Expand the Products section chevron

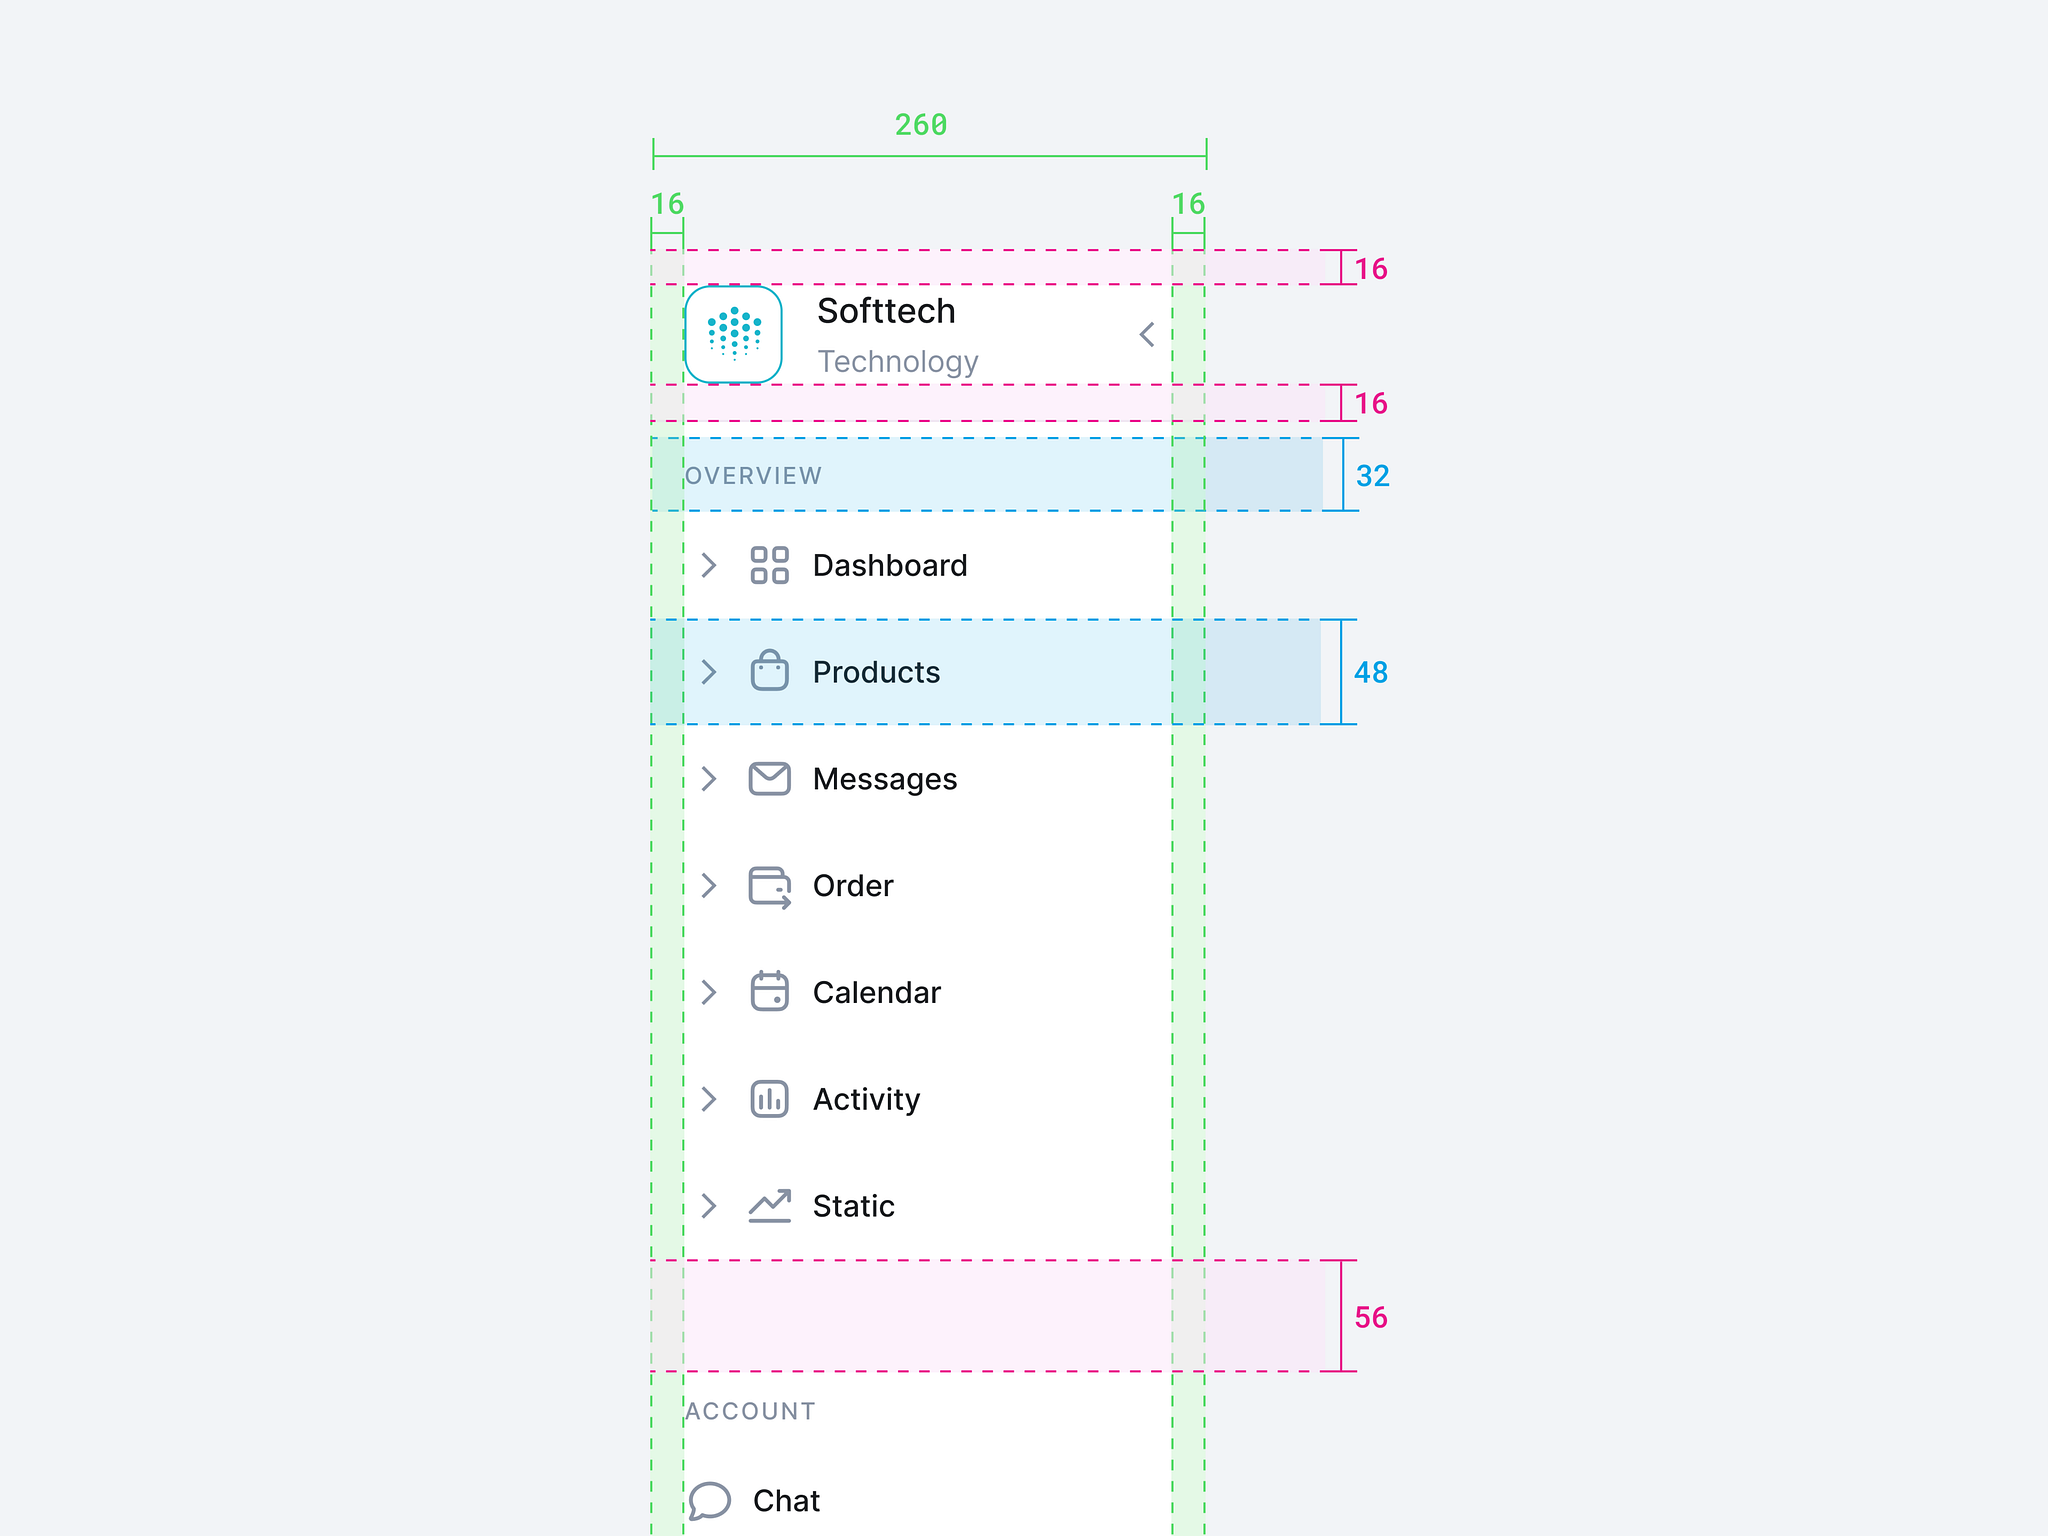click(710, 672)
